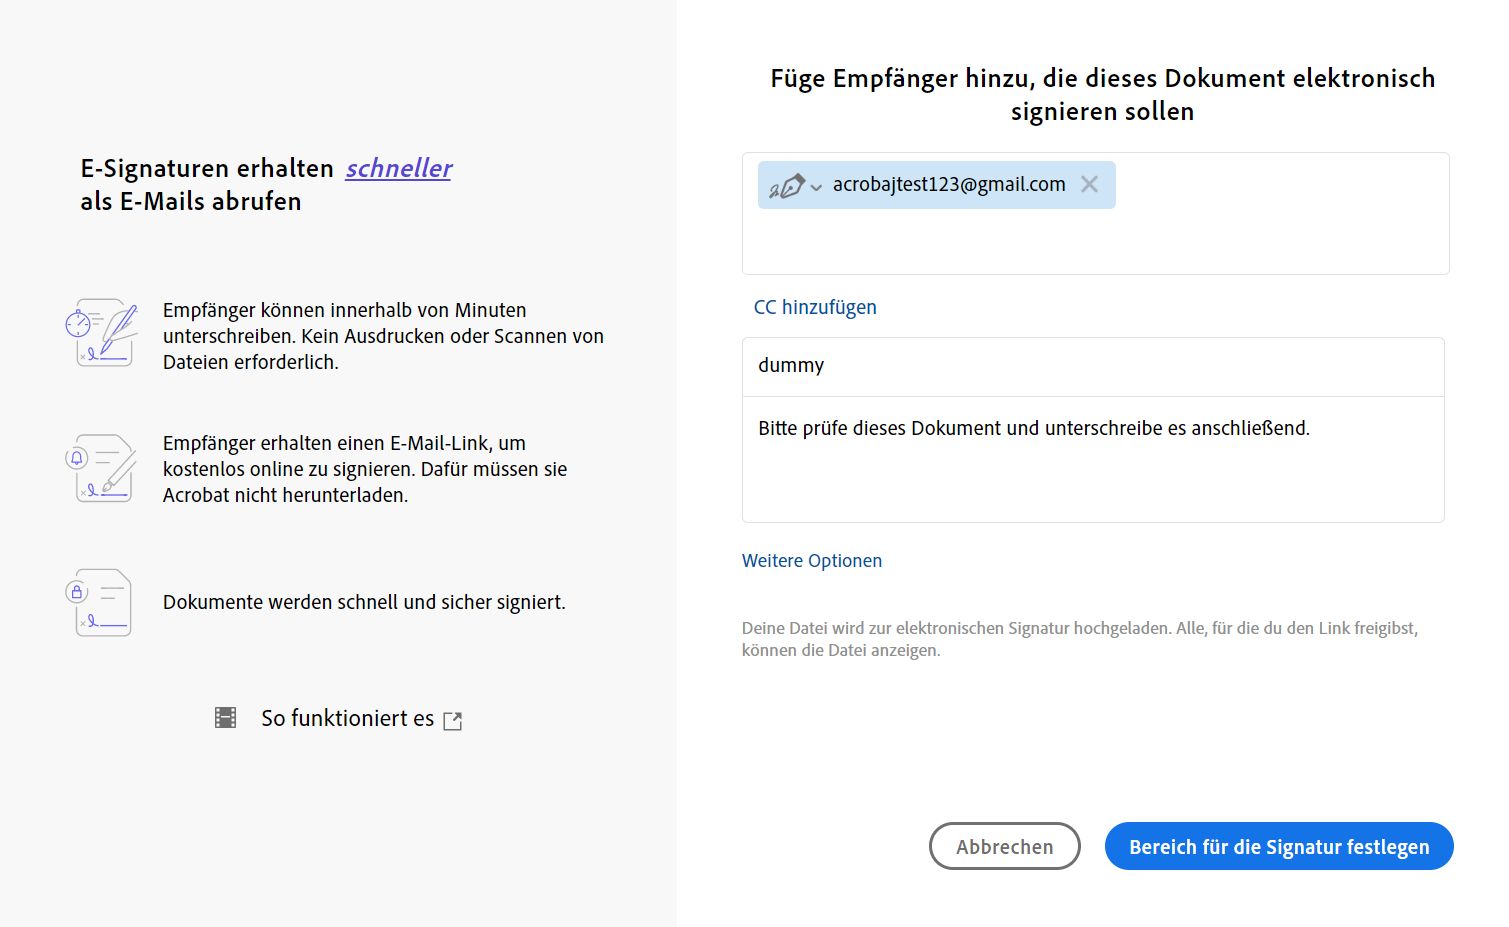Click the external link arrow icon

pos(453,721)
